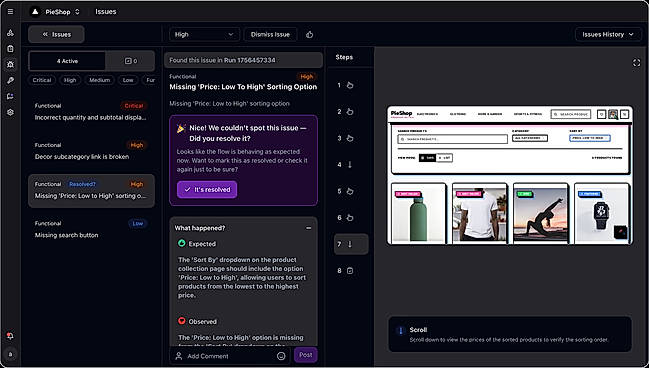The image size is (649, 368).
Task: Mark issue with It's resolved button
Action: coord(207,190)
